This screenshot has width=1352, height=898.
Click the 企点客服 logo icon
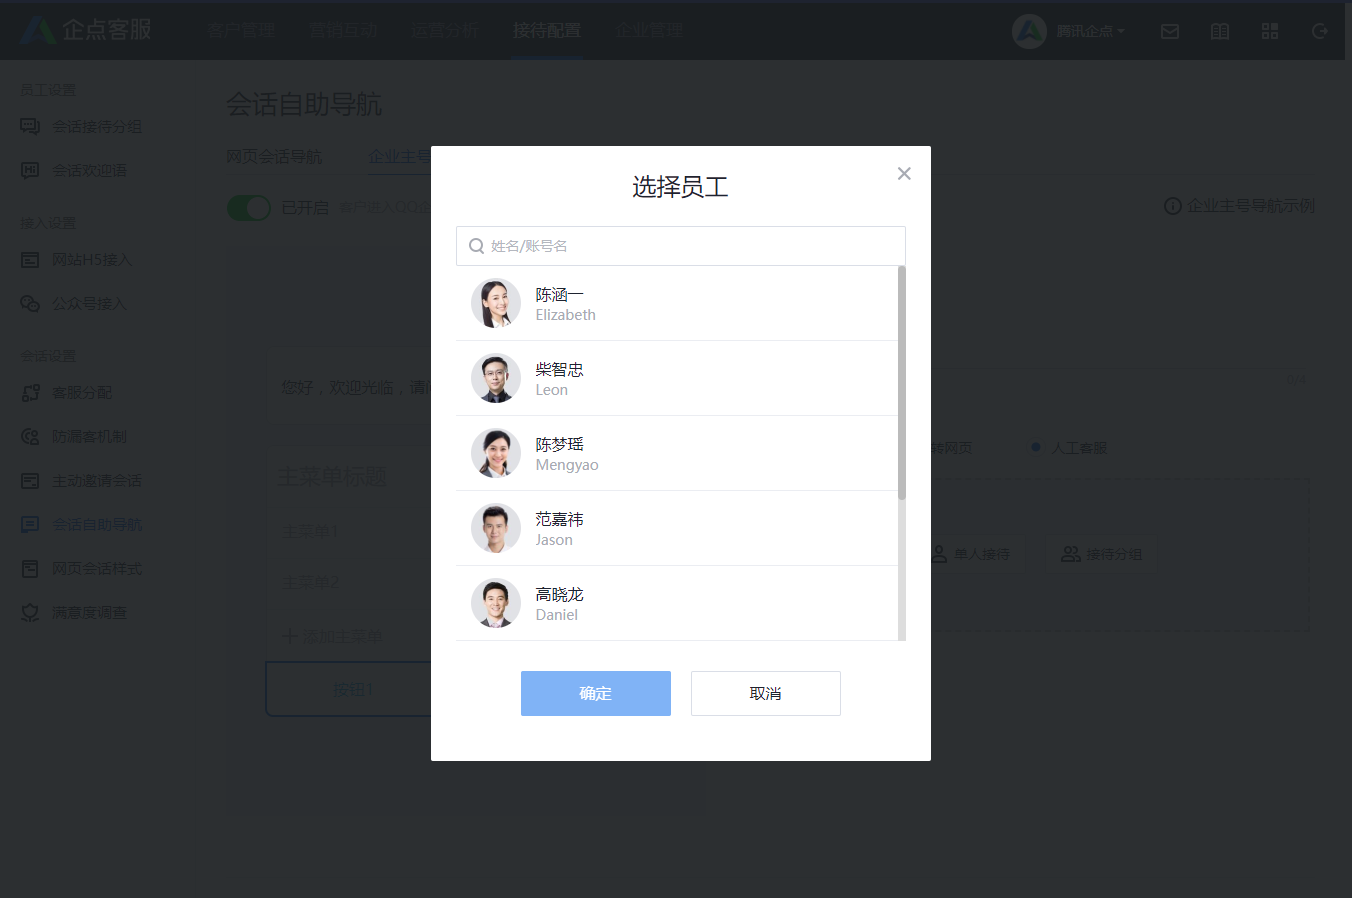click(x=38, y=30)
